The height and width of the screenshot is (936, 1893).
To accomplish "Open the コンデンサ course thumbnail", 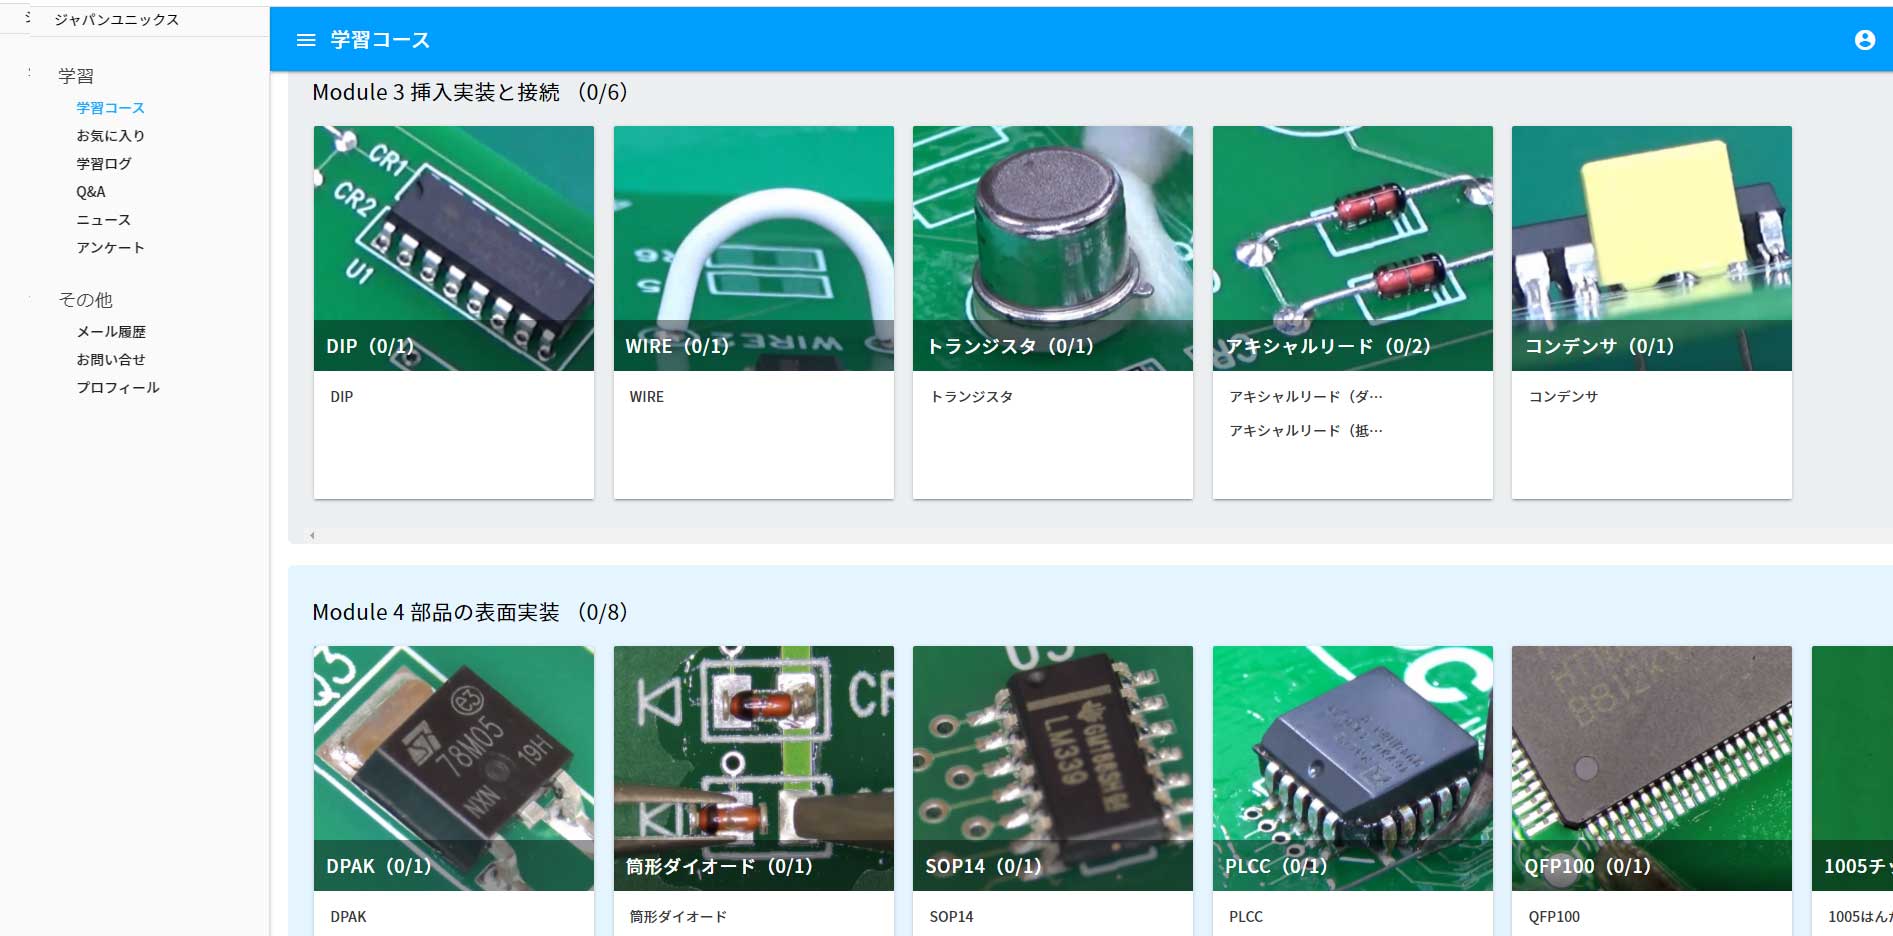I will click(x=1652, y=248).
